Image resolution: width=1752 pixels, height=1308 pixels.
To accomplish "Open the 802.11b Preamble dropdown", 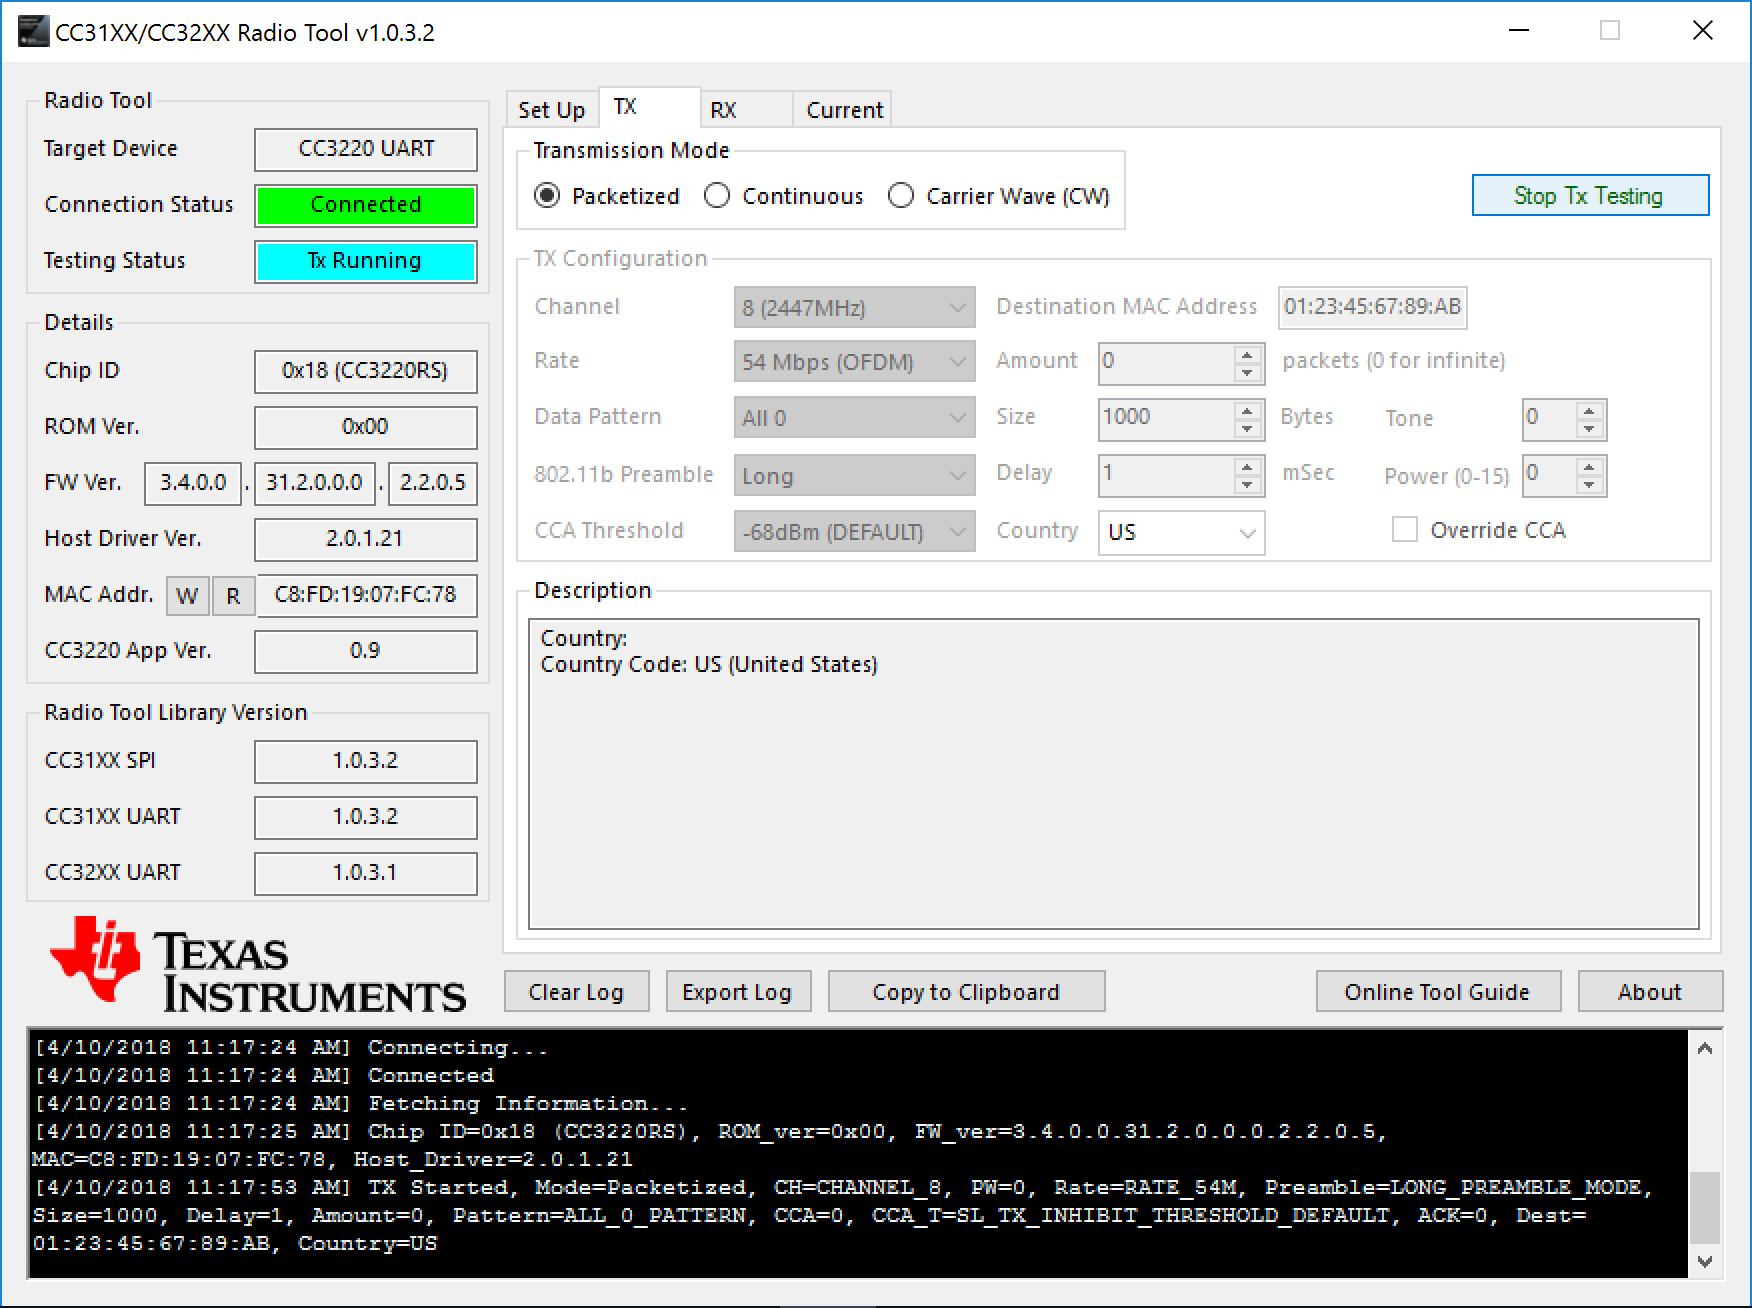I will [854, 476].
